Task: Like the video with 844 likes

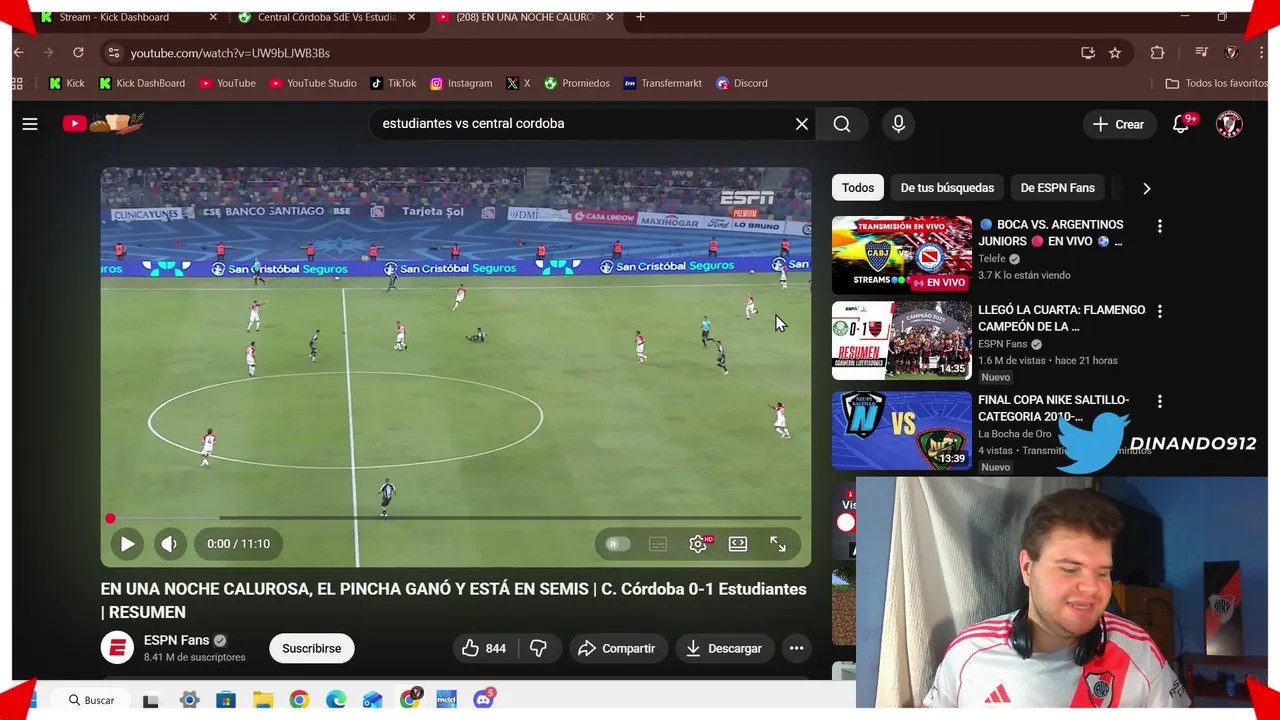Action: click(x=483, y=648)
